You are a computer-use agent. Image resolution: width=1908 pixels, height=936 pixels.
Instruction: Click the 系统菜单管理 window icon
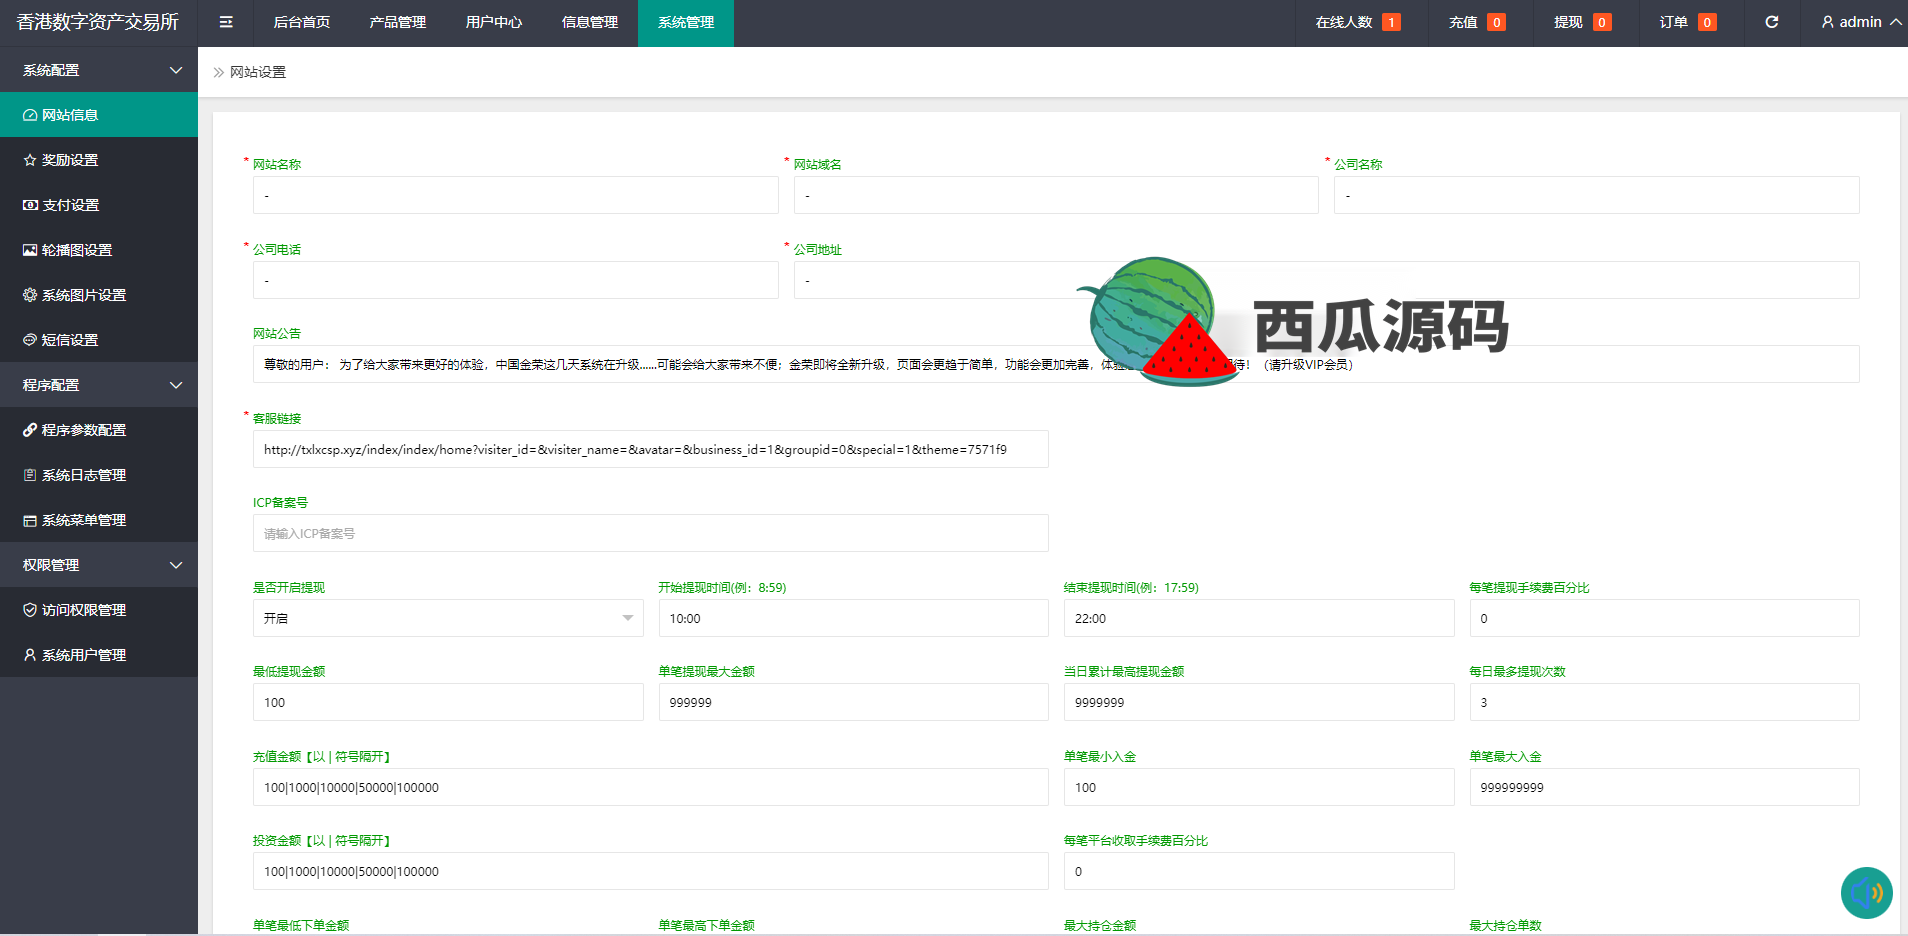30,520
